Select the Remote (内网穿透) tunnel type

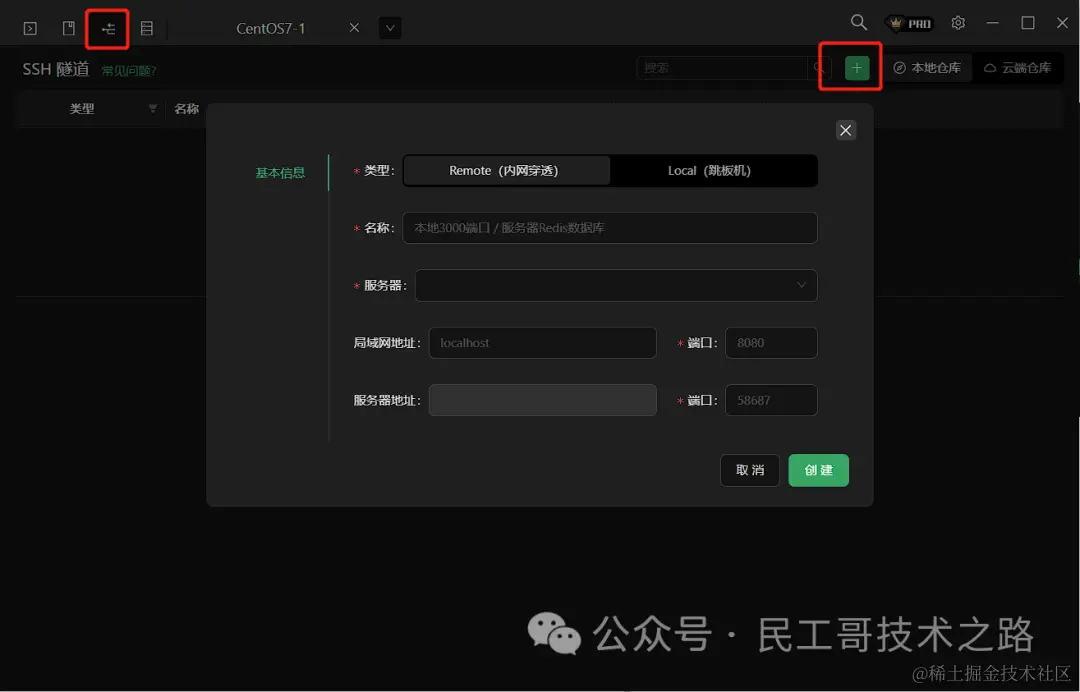click(506, 170)
